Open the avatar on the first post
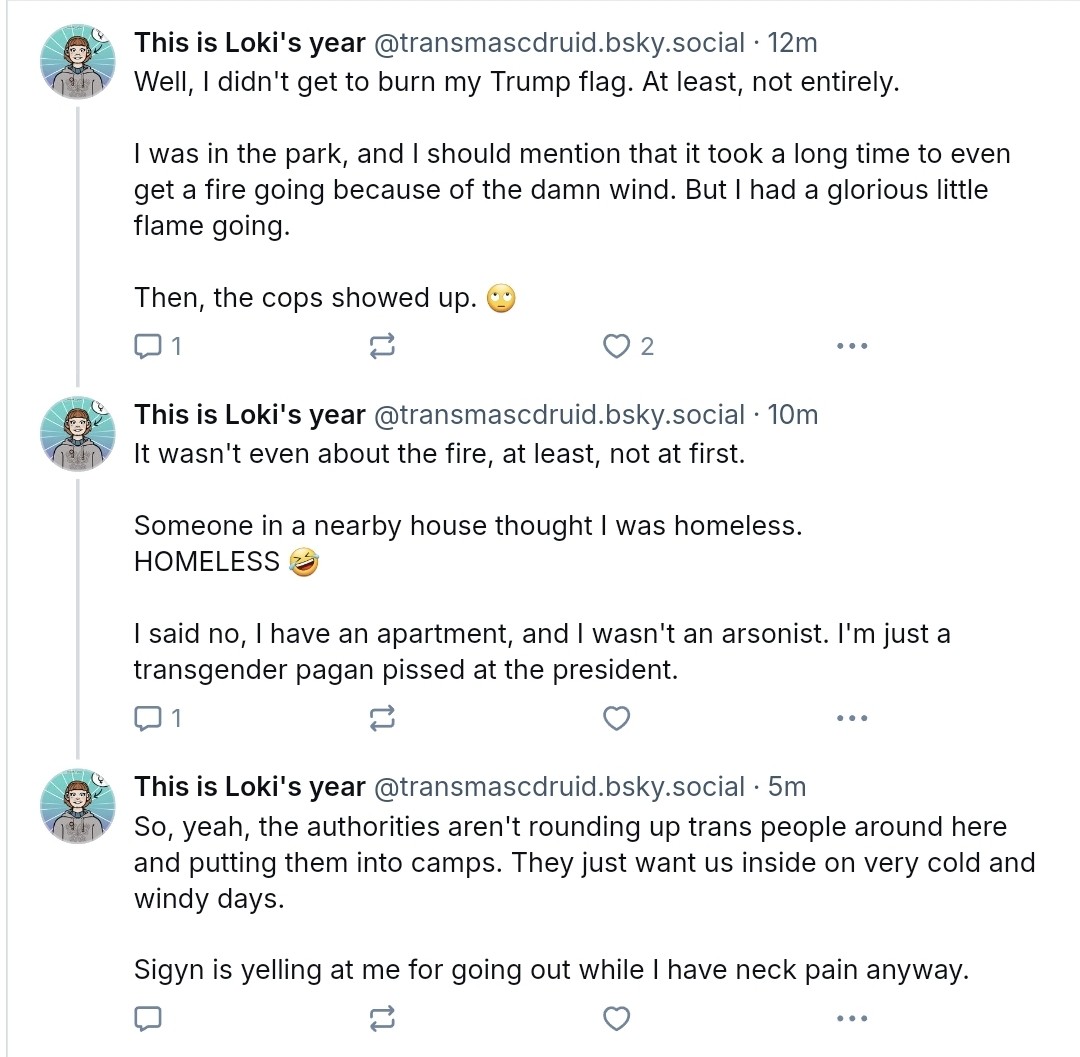1080x1057 pixels. pos(77,61)
